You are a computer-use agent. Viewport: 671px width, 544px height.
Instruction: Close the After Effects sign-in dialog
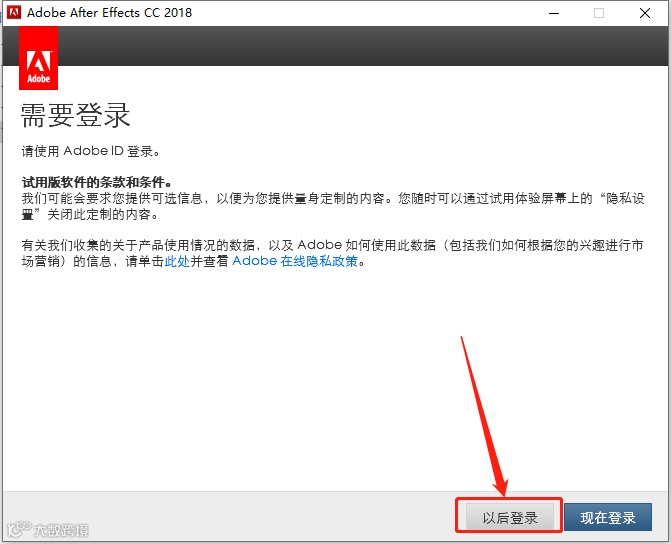point(645,13)
